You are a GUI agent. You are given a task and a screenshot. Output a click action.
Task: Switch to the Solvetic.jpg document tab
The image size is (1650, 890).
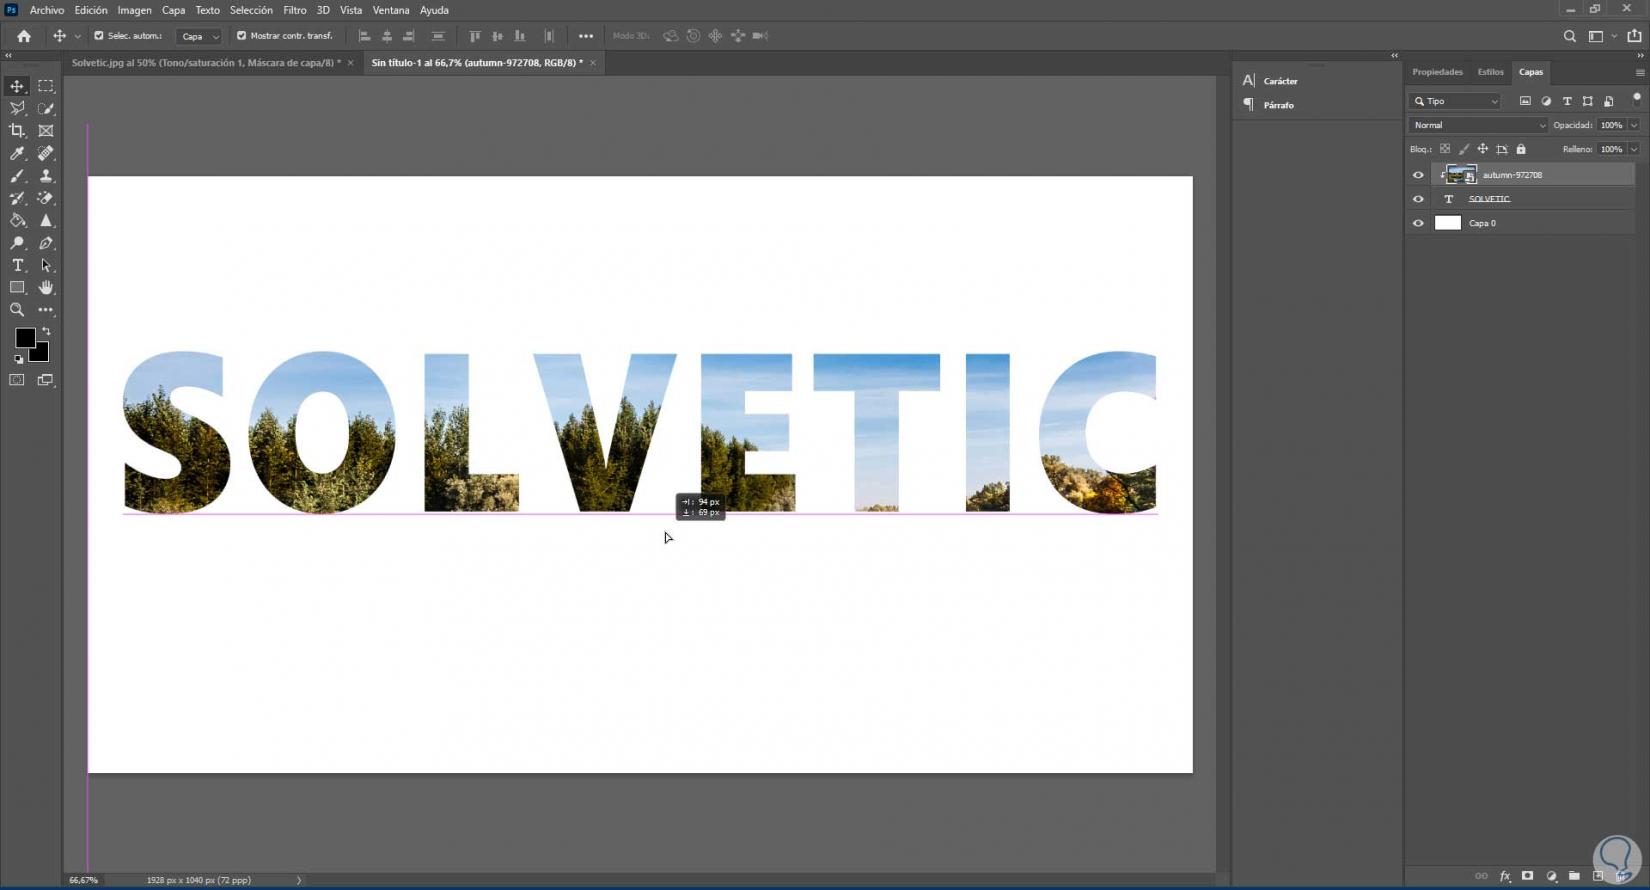pos(205,63)
